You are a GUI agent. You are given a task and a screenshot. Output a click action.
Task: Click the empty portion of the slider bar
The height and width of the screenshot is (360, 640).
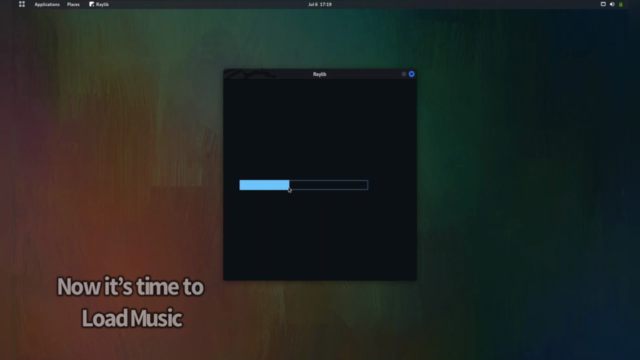point(329,185)
